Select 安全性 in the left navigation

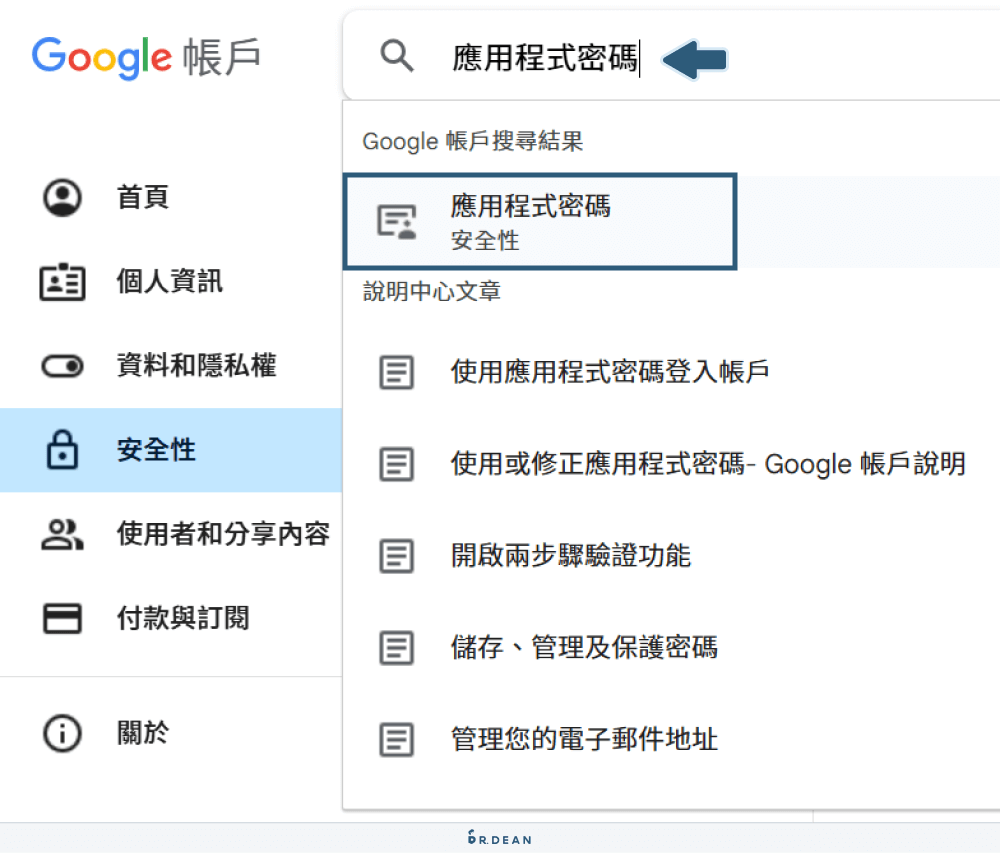point(155,450)
